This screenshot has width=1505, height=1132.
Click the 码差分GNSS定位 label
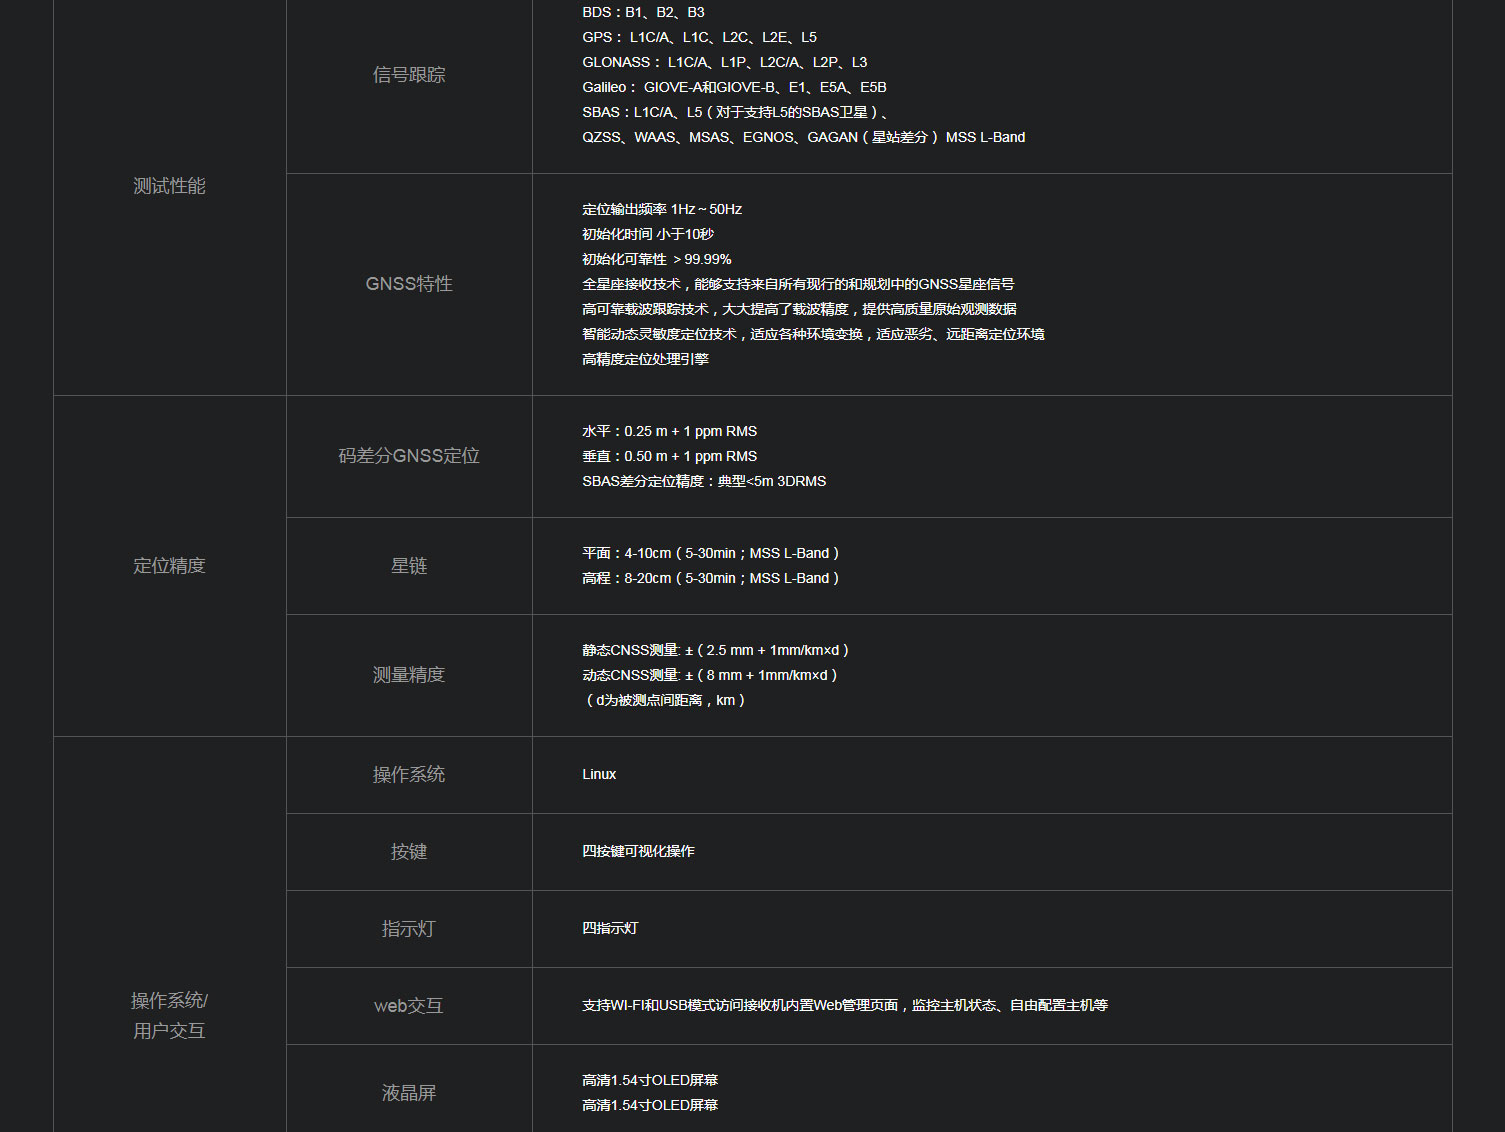409,456
